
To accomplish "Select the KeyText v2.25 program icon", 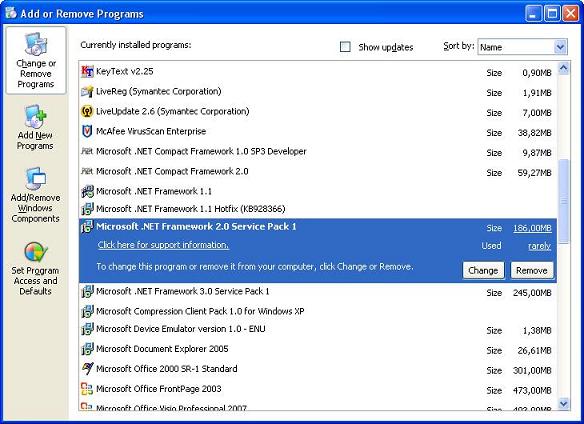I will [x=87, y=71].
